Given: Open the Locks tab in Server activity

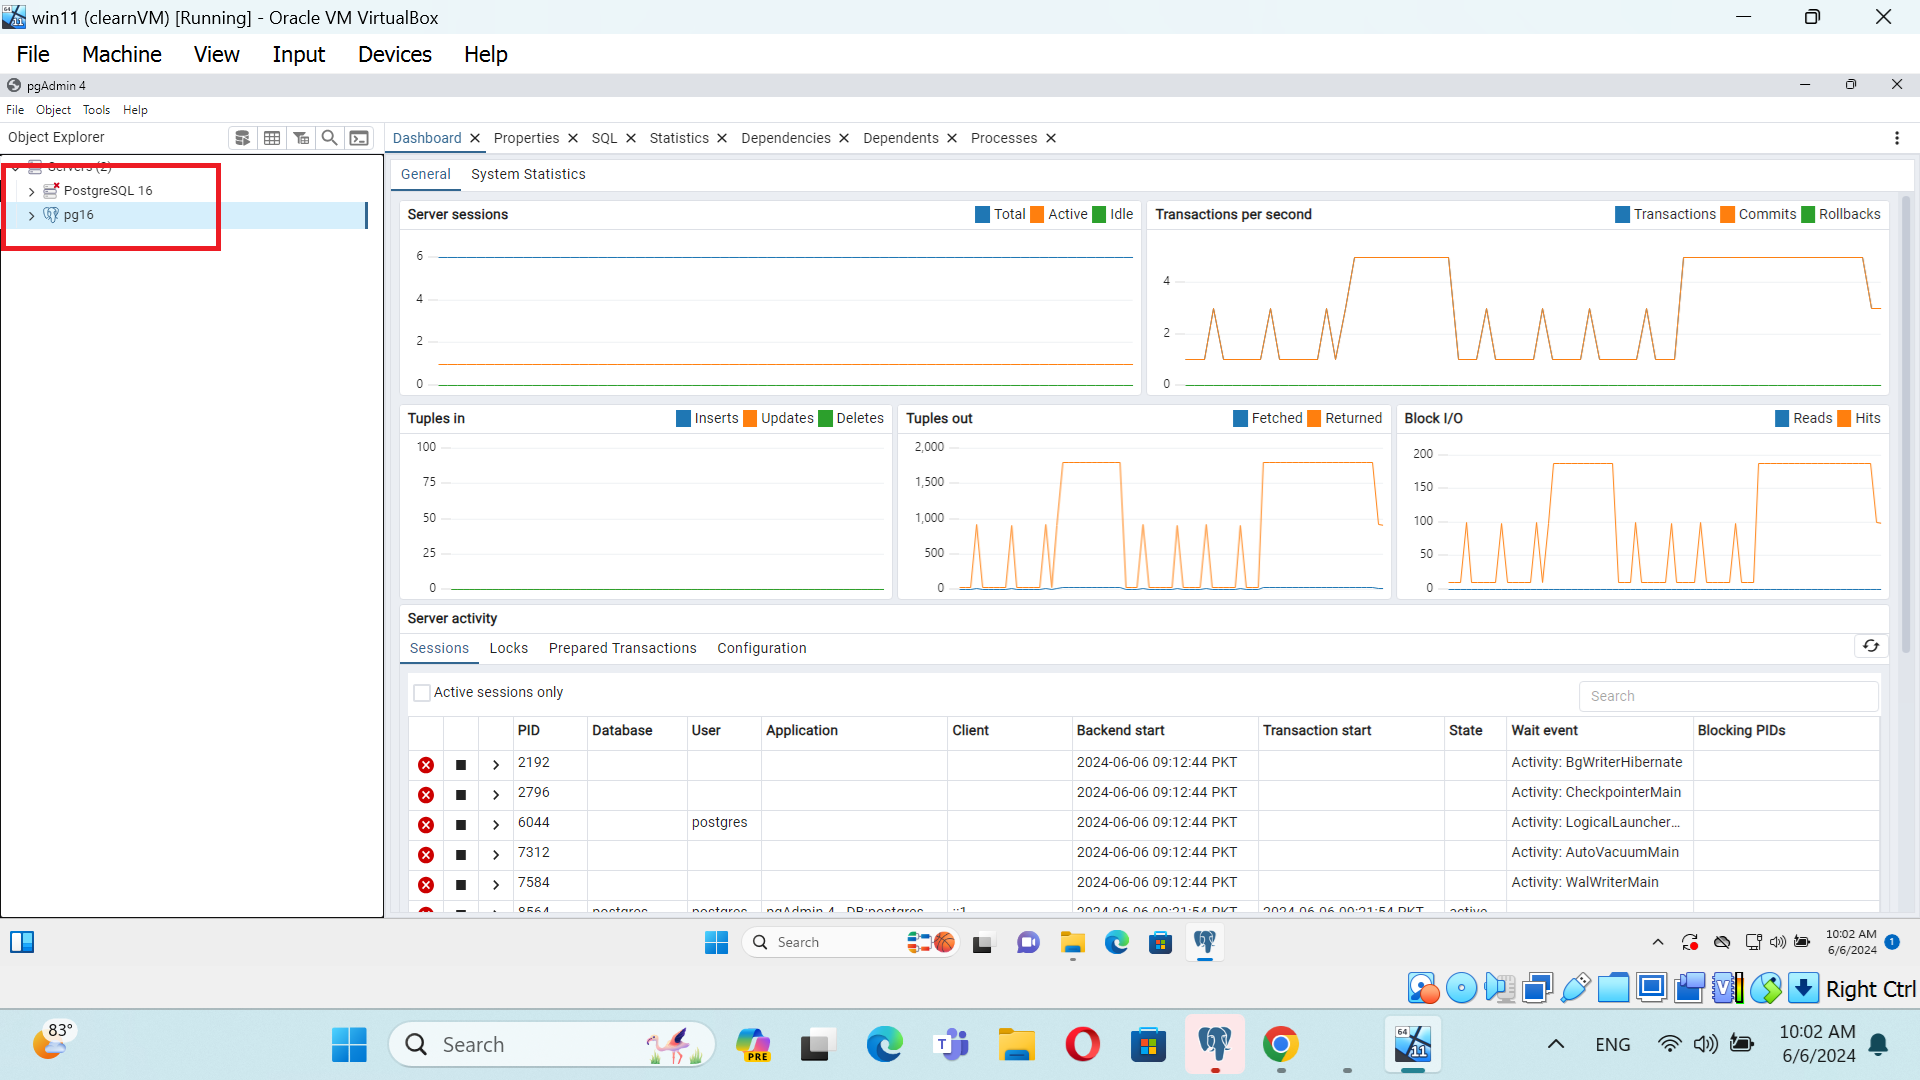Looking at the screenshot, I should point(508,648).
